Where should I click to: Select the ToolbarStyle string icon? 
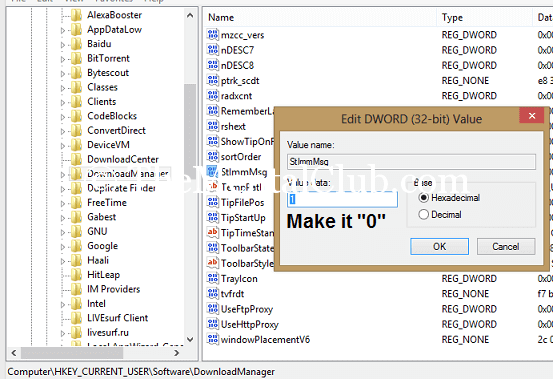[x=213, y=263]
